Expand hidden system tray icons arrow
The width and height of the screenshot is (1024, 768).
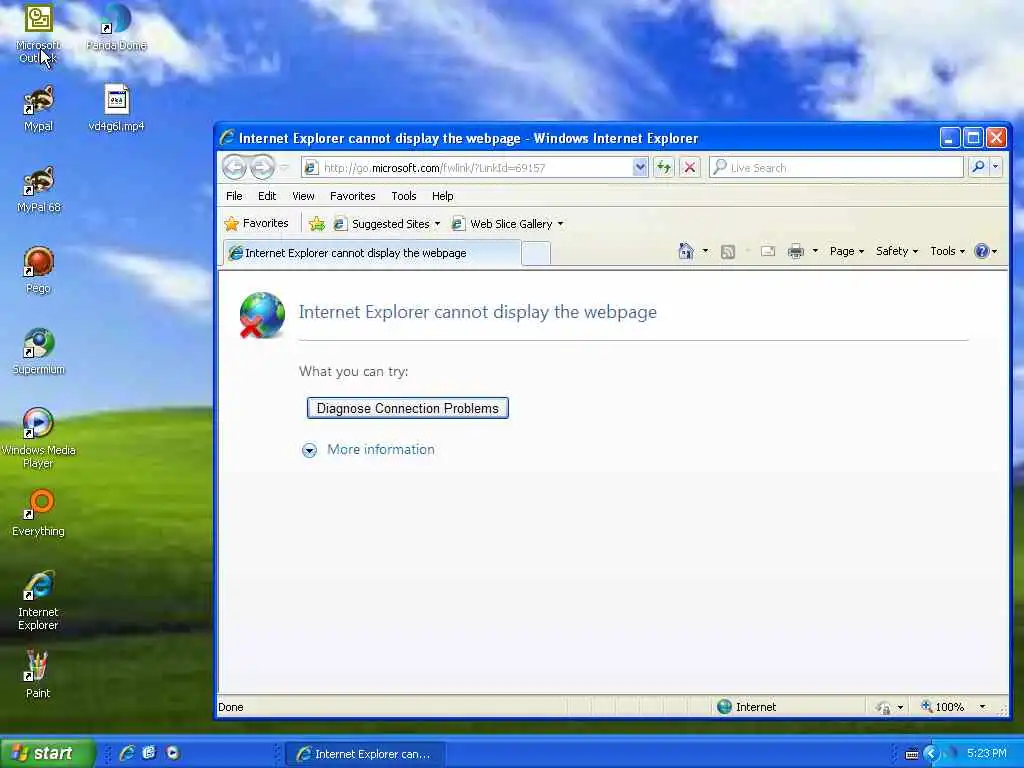click(931, 754)
